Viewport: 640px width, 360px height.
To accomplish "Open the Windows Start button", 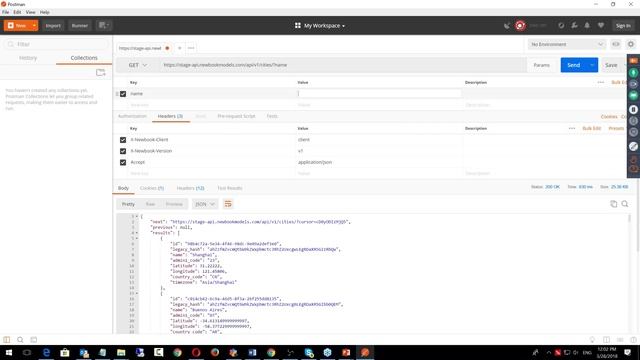I will tap(8, 353).
